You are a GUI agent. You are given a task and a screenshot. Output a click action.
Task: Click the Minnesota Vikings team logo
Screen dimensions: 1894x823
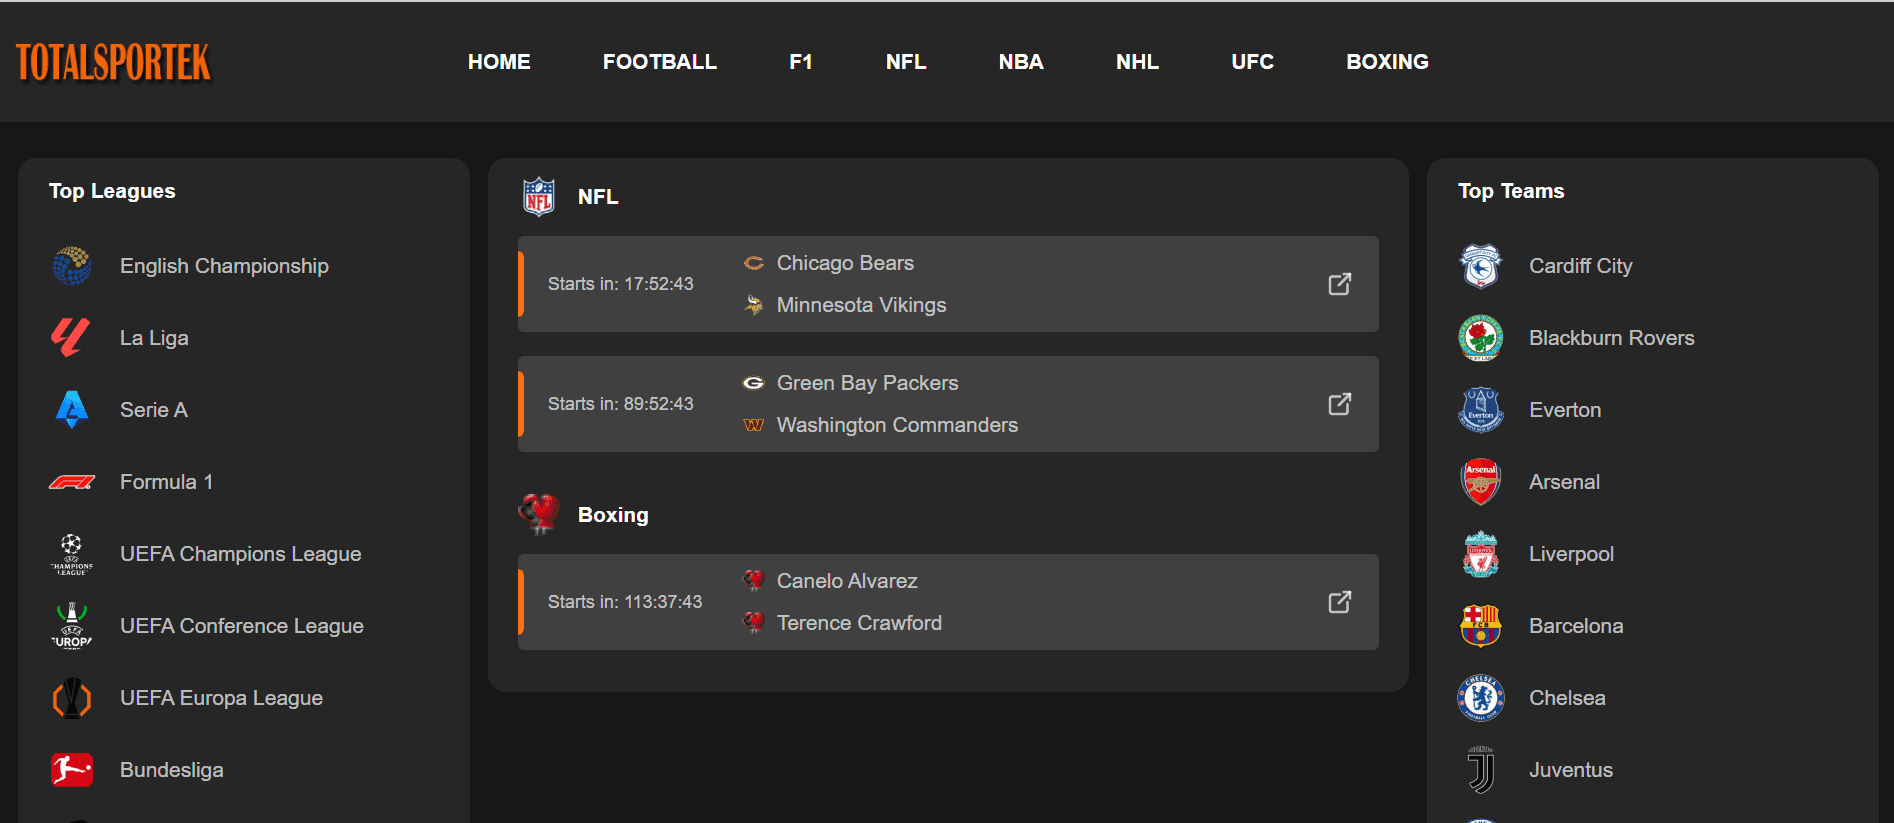[x=753, y=305]
